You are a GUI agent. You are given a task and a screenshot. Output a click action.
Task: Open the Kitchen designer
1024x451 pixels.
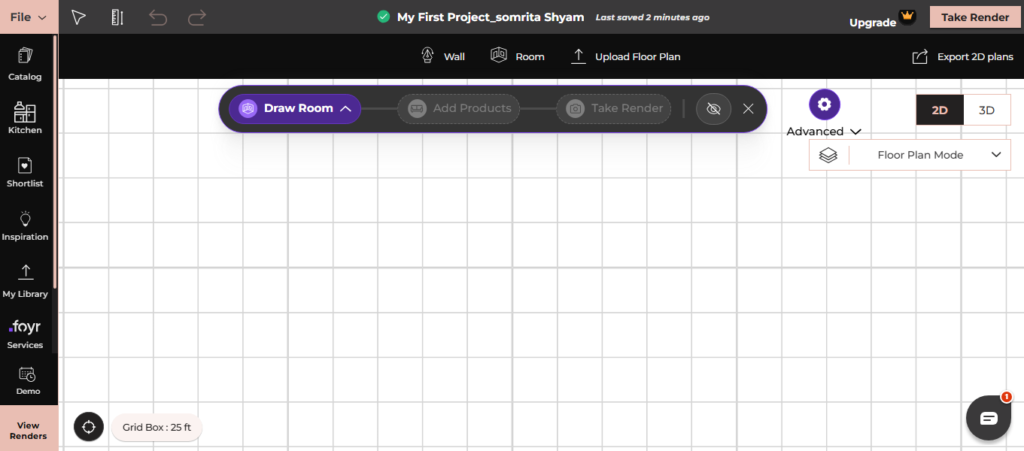[x=25, y=118]
